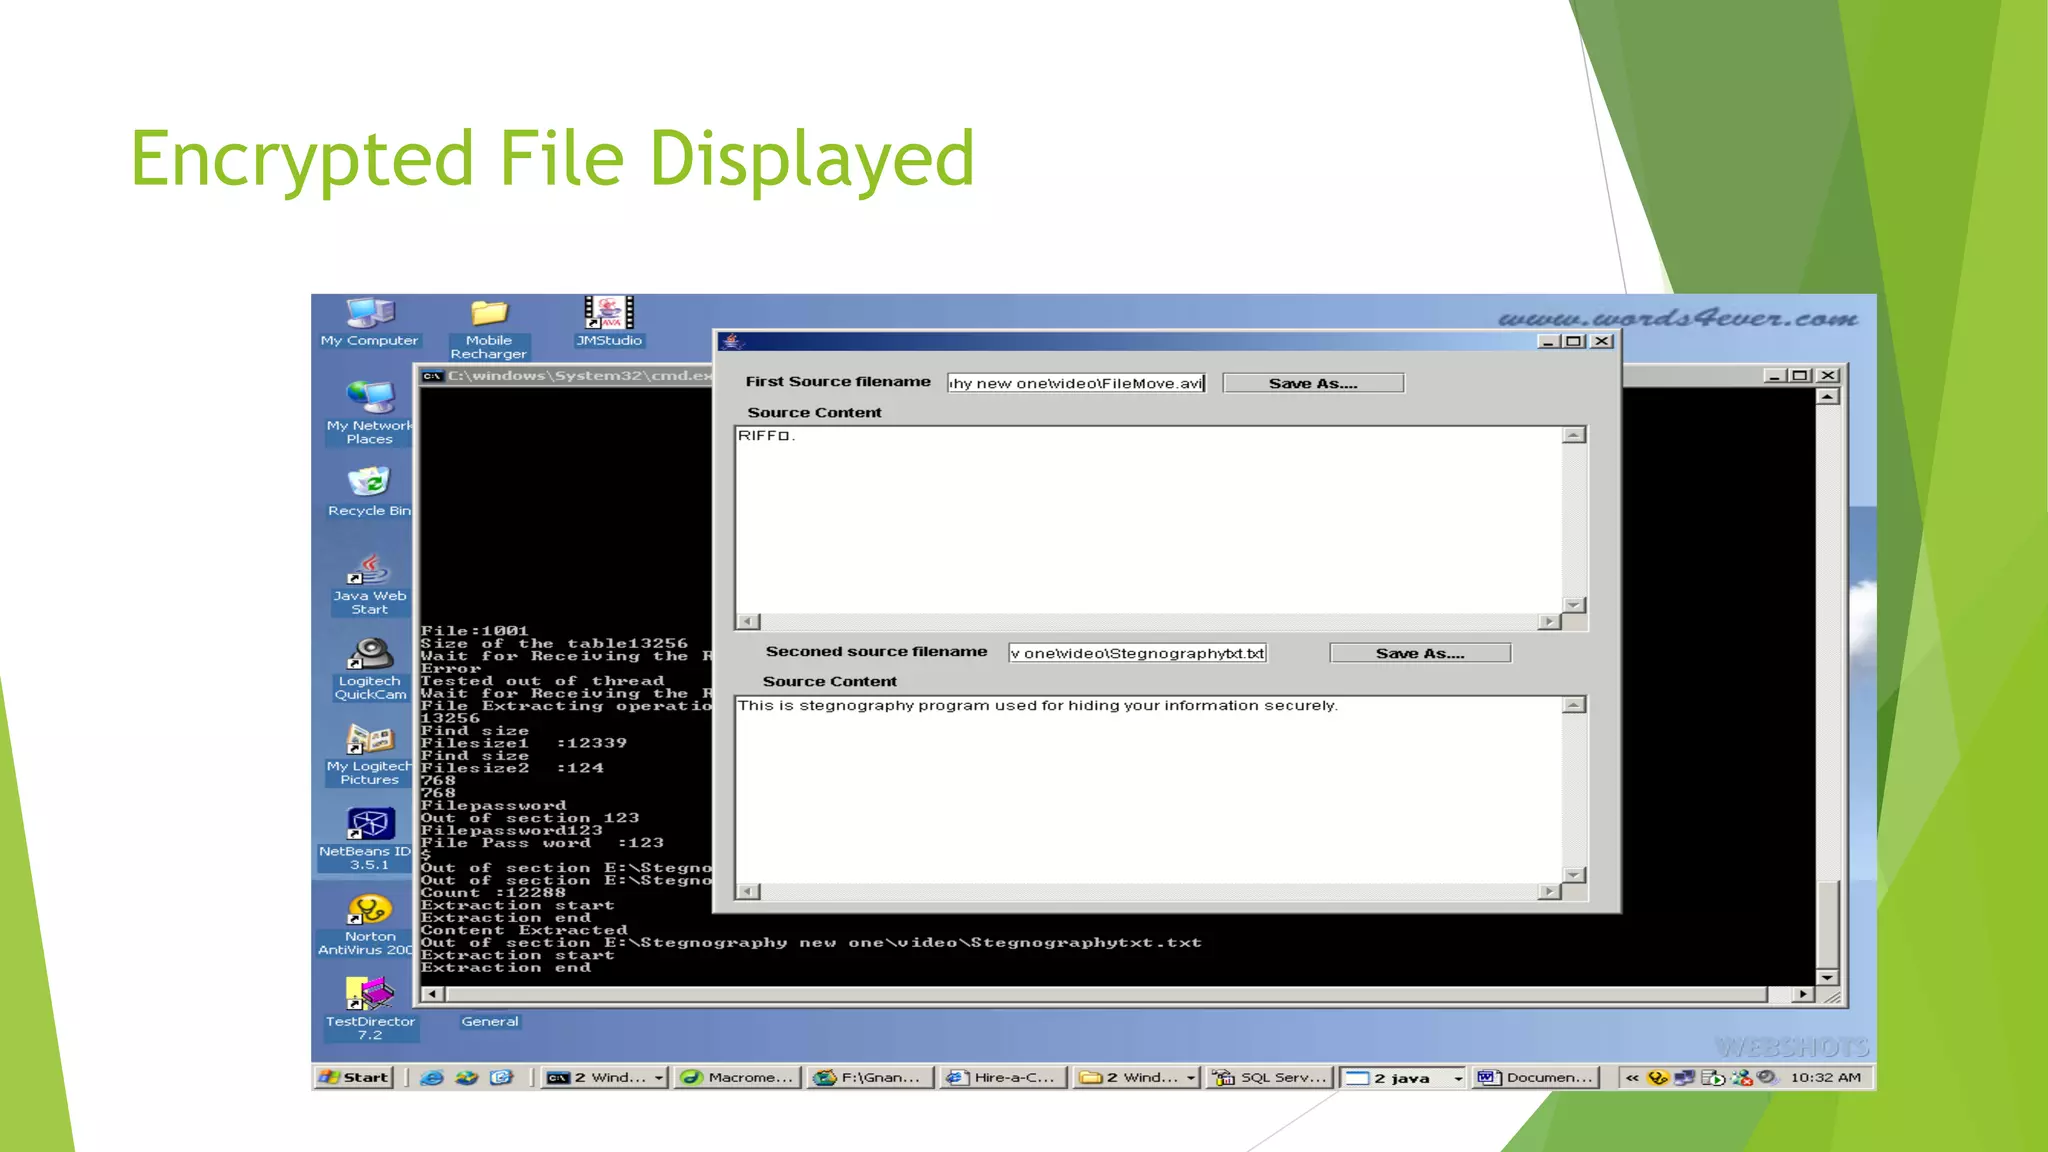The width and height of the screenshot is (2048, 1152).
Task: Maximize the steganography dialog window
Action: [1574, 341]
